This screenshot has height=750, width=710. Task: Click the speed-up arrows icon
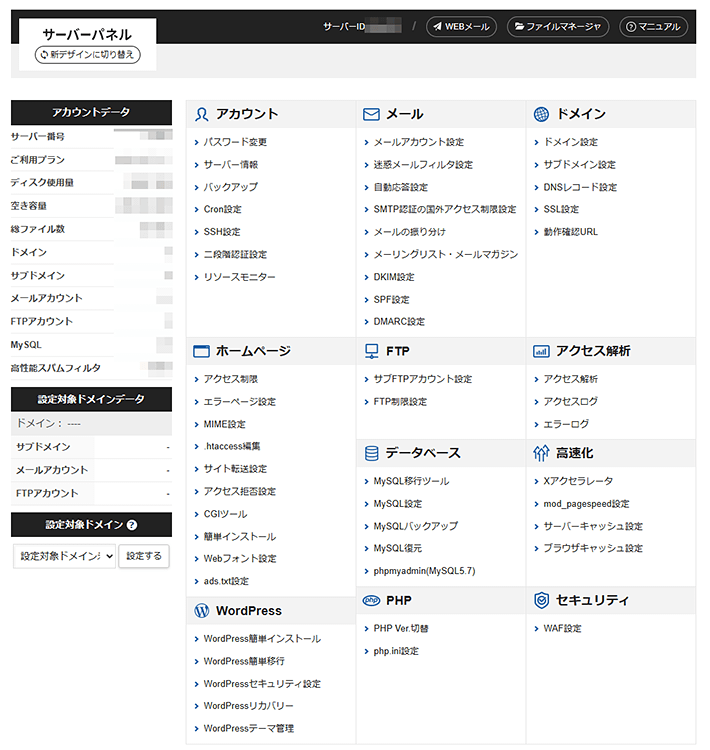(541, 453)
